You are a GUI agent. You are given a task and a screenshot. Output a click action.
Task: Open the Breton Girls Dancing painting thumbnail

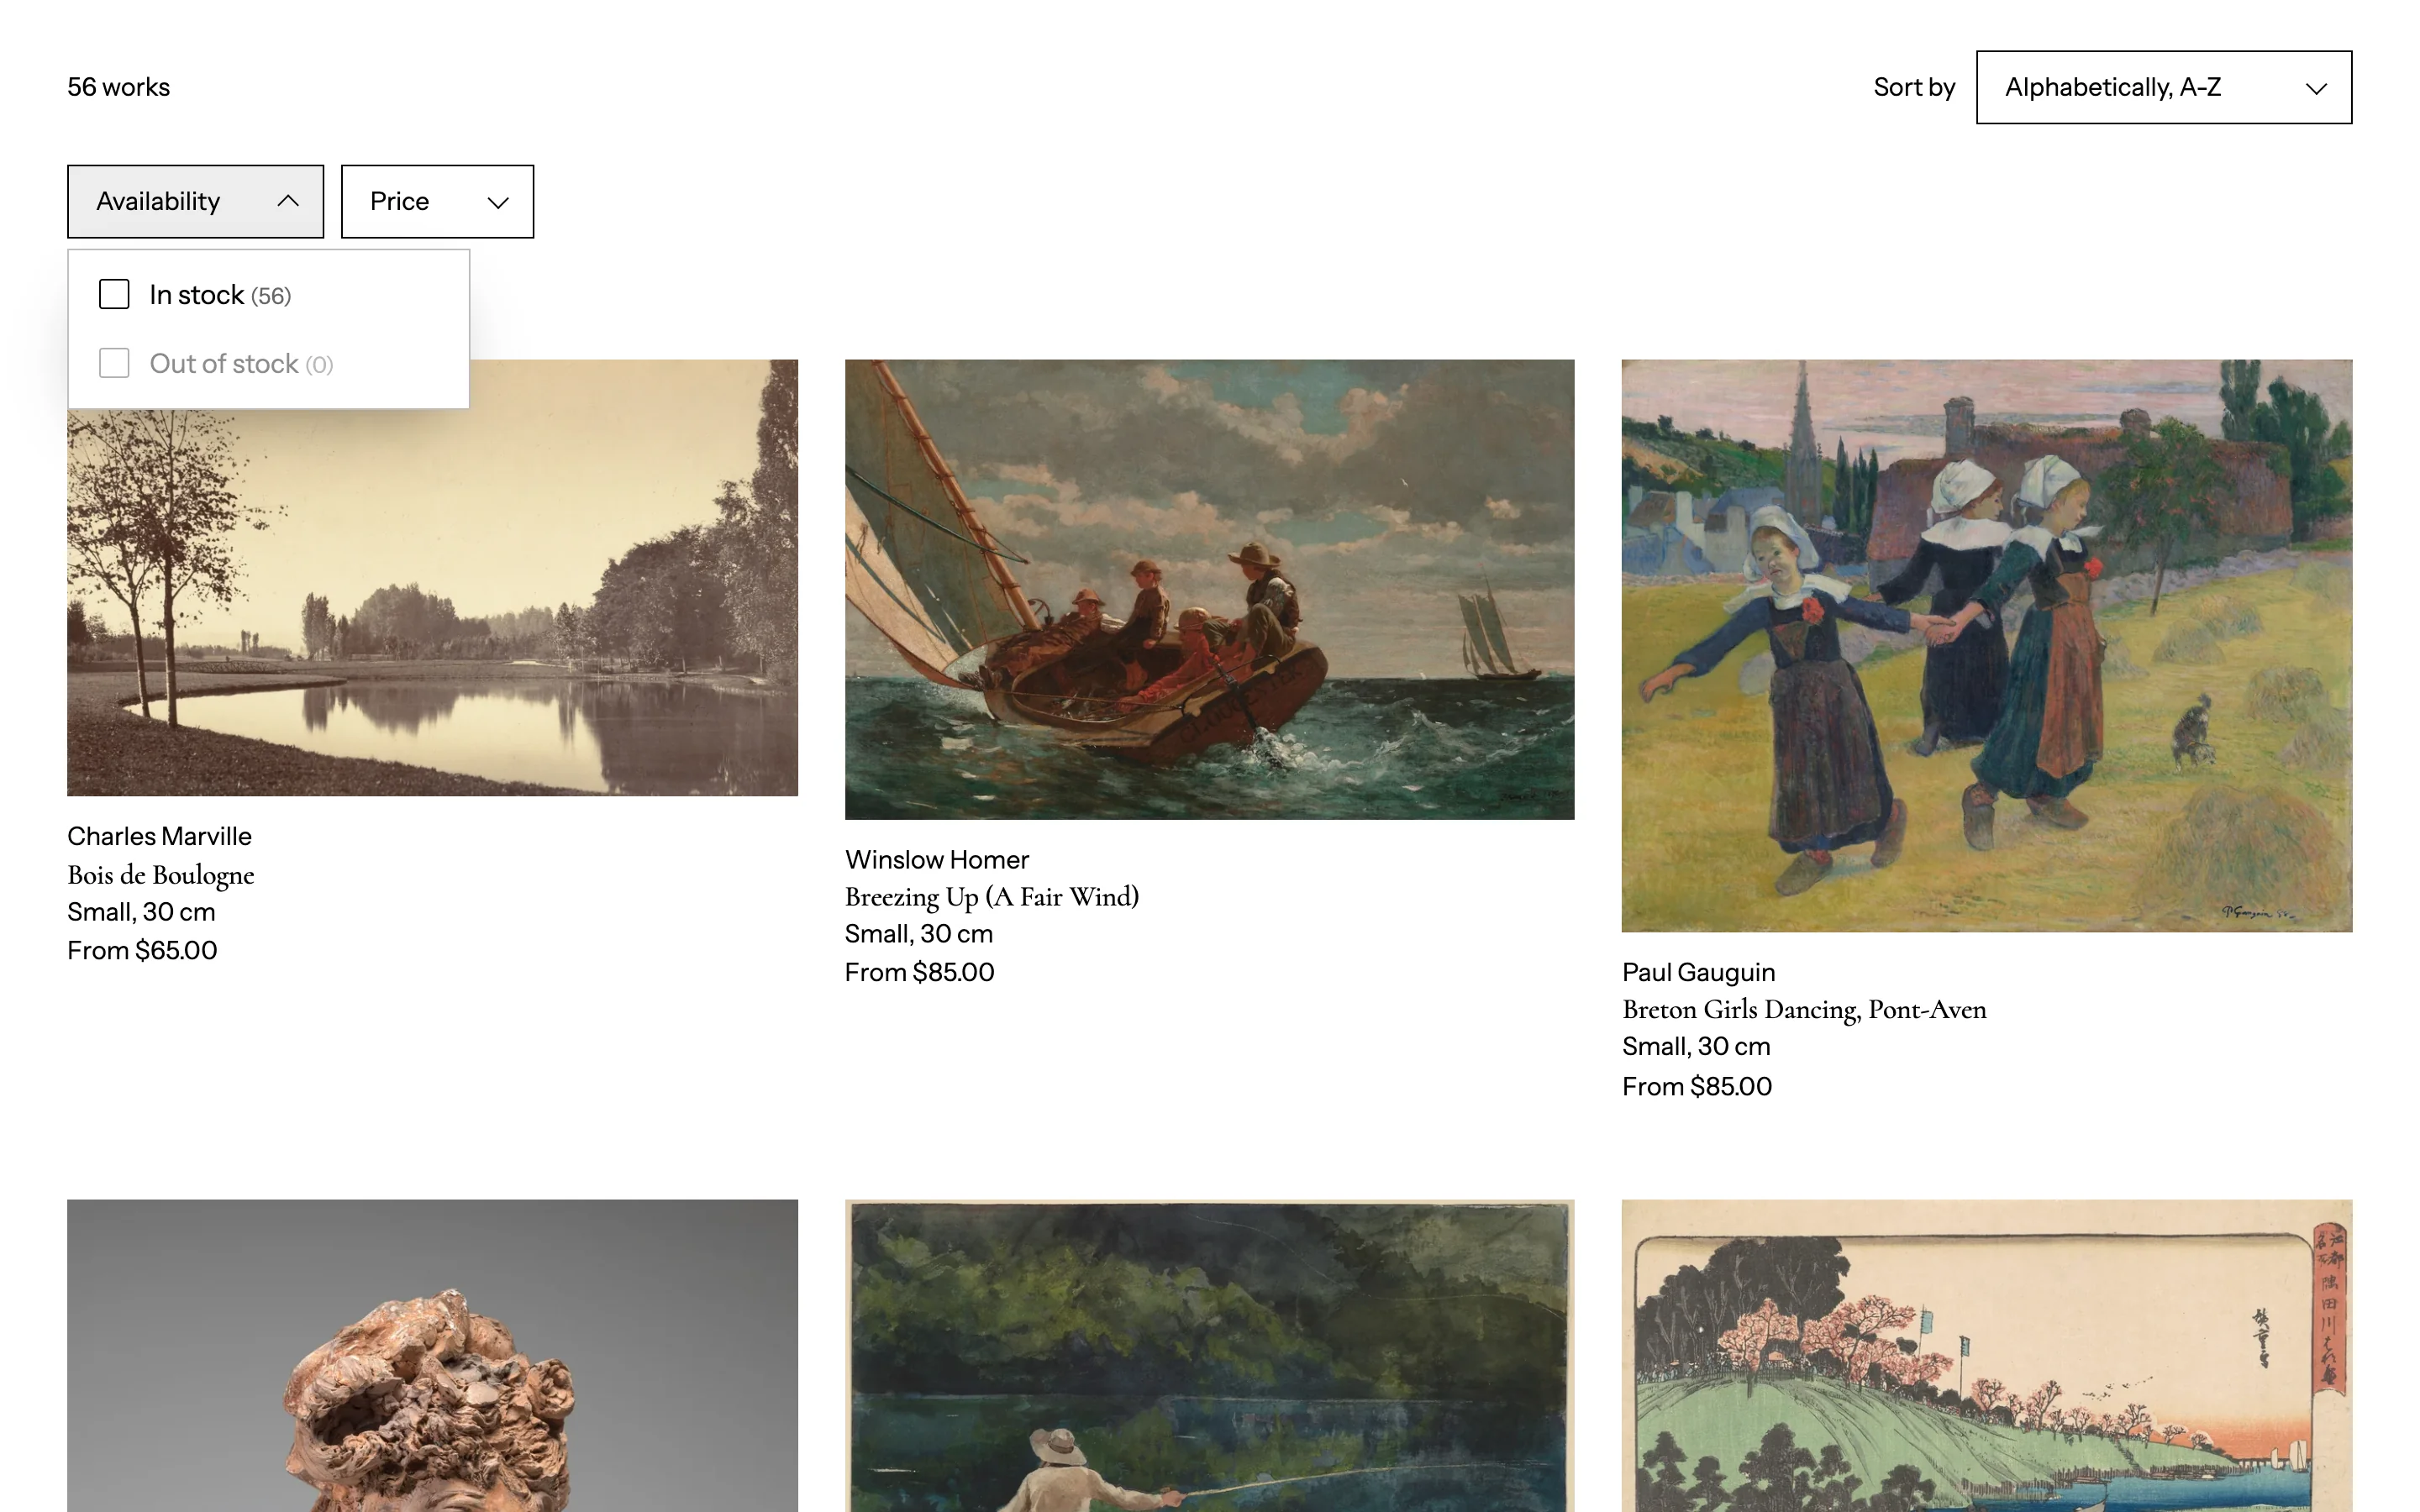pyautogui.click(x=1987, y=645)
